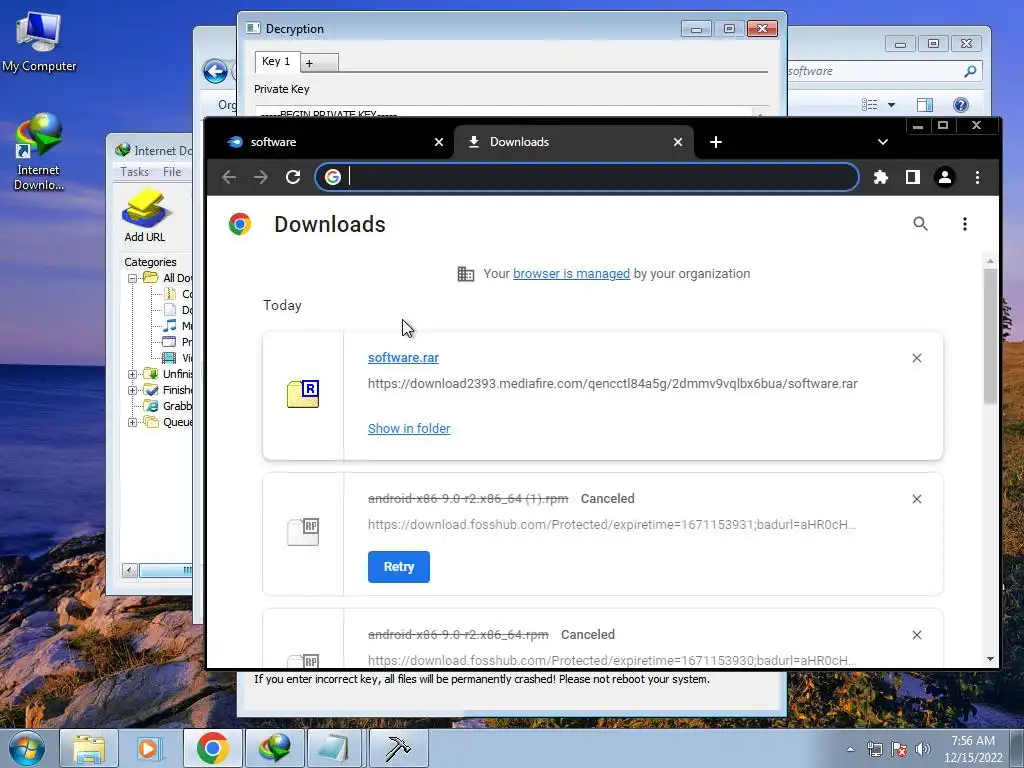Click Internet Download Manager taskbar icon
This screenshot has width=1024, height=768.
[274, 748]
